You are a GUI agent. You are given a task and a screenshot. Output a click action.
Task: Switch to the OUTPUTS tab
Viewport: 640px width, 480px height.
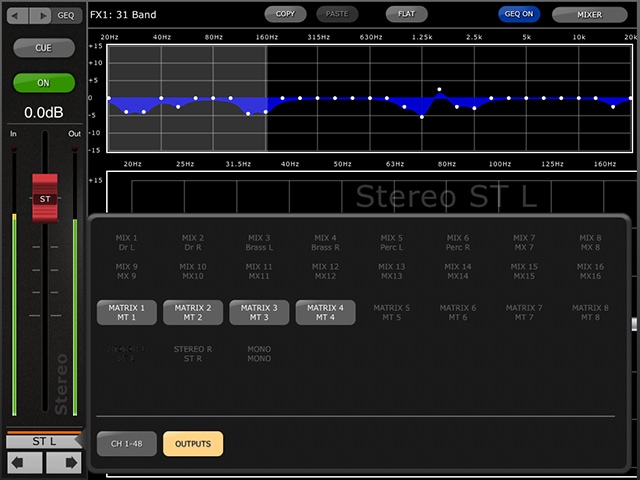pos(192,444)
